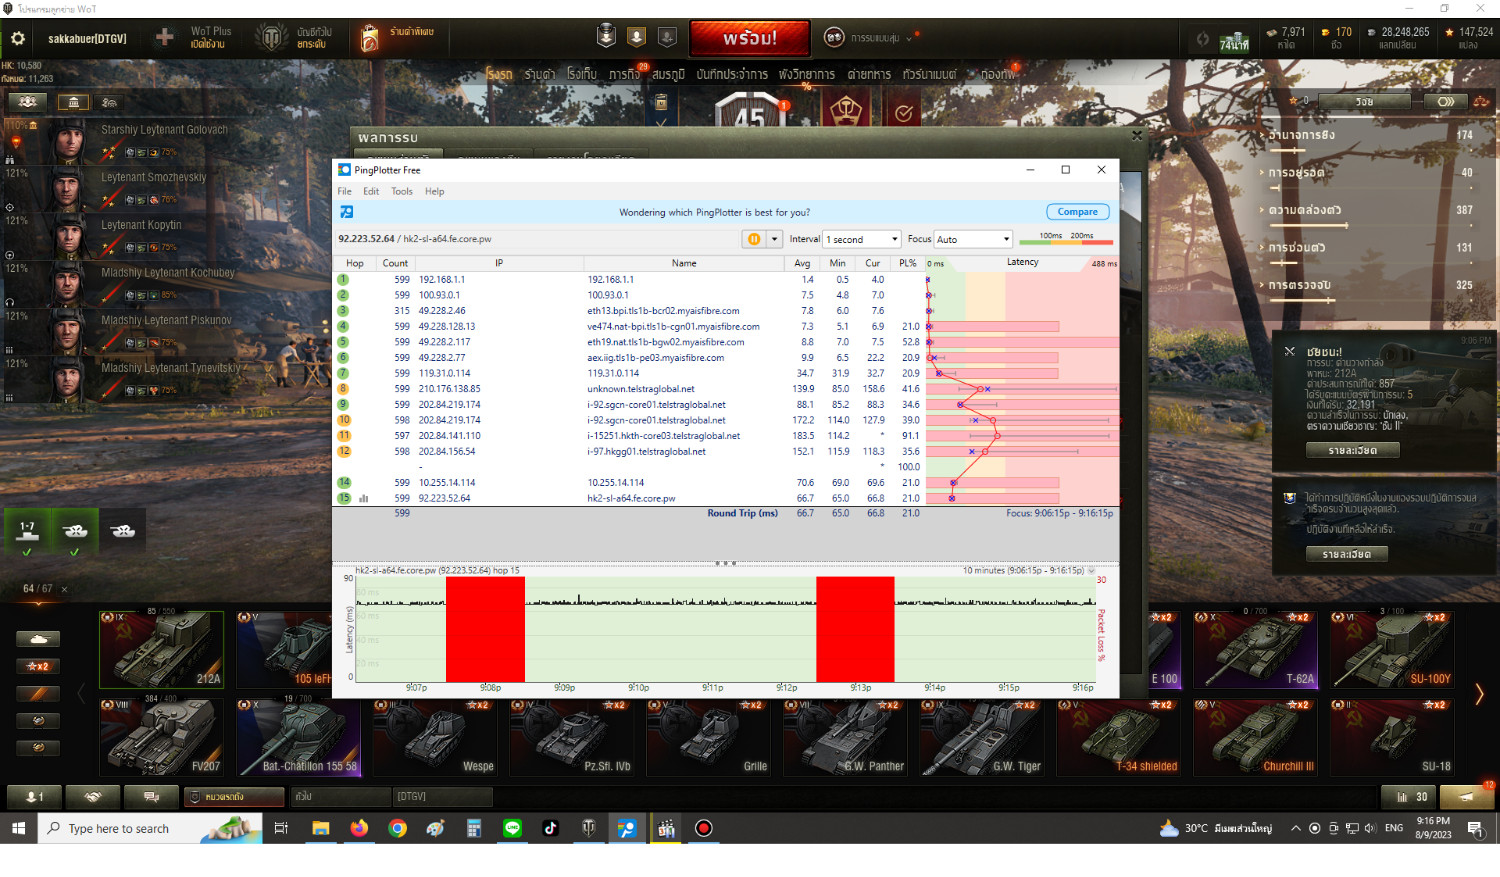Click the Round Trip (ms) summary label
This screenshot has width=1500, height=877.
(742, 513)
